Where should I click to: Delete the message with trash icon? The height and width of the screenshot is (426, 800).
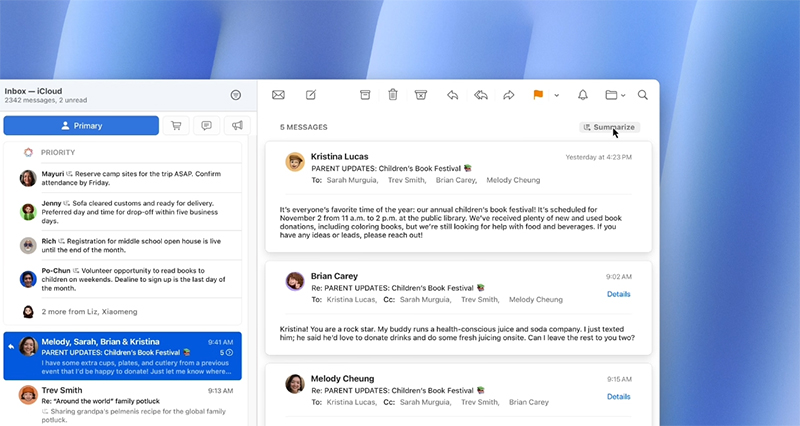pyautogui.click(x=393, y=95)
